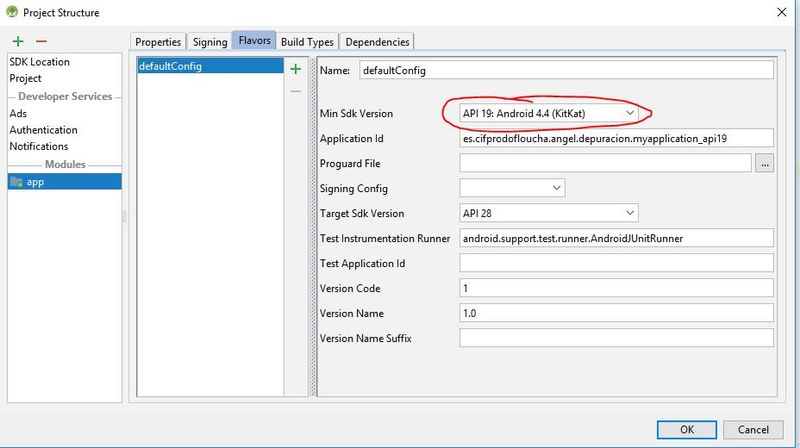Click the red minus to remove the module

(41, 41)
